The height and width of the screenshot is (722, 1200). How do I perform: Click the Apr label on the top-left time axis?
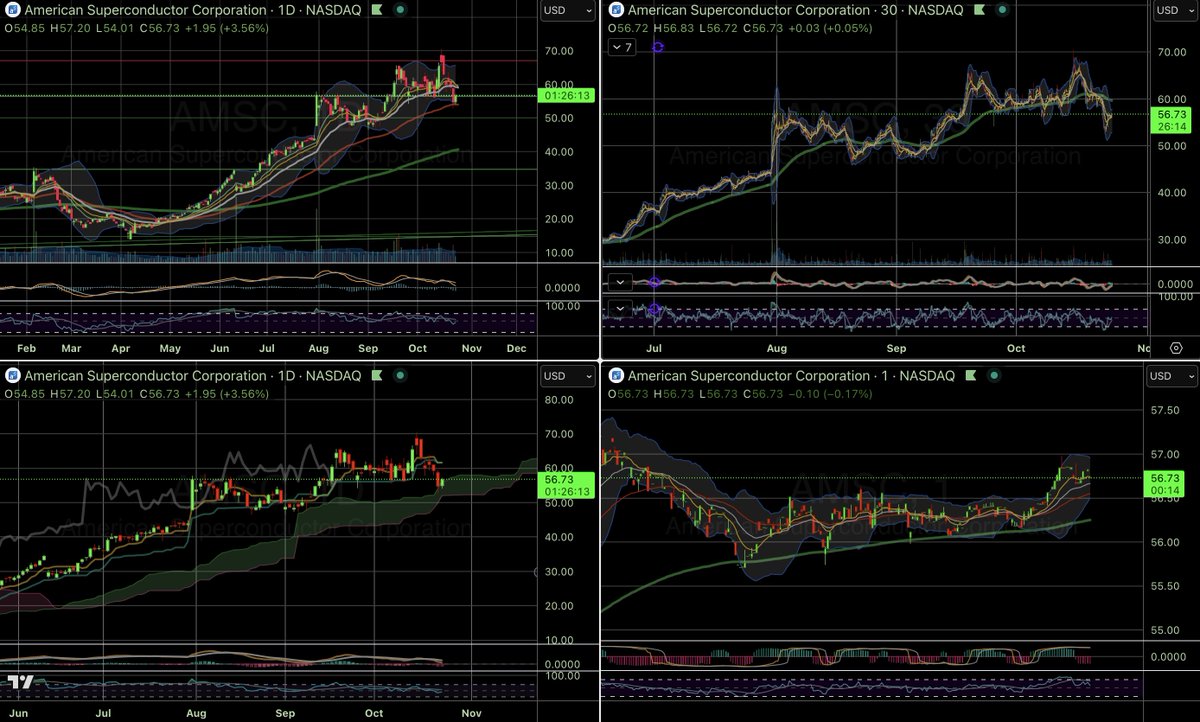coord(121,348)
